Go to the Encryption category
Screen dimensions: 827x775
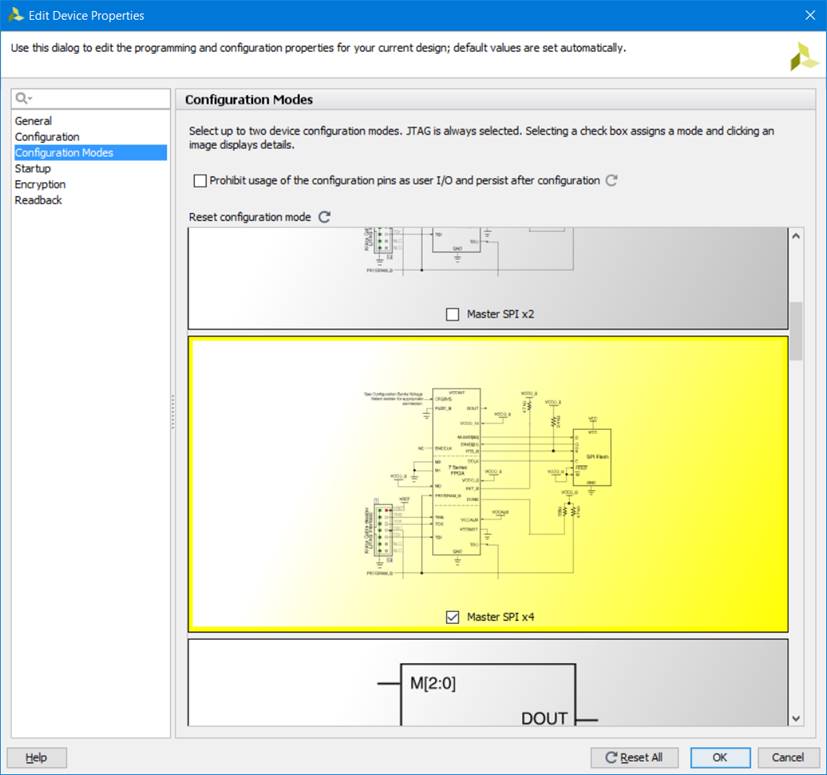coord(40,185)
